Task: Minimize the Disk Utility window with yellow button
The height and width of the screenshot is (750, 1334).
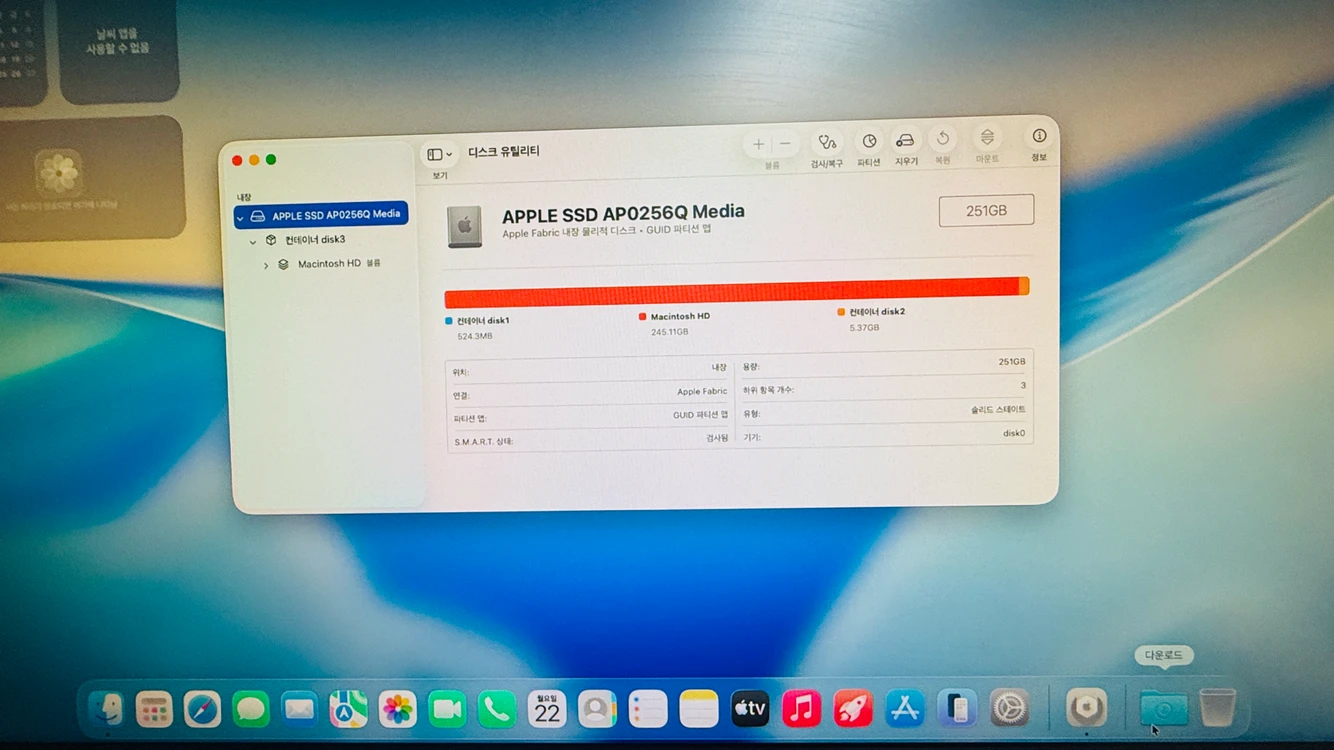Action: point(254,160)
